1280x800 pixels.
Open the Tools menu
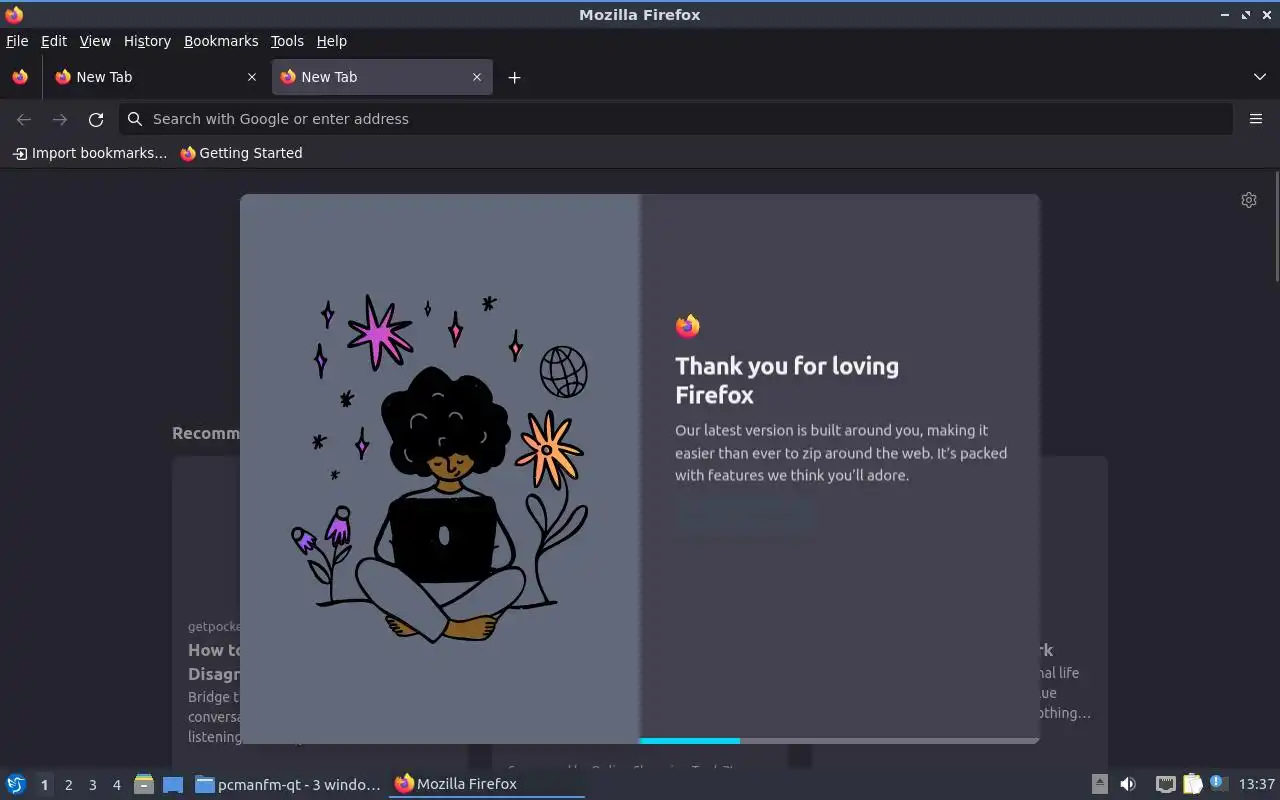click(x=287, y=41)
